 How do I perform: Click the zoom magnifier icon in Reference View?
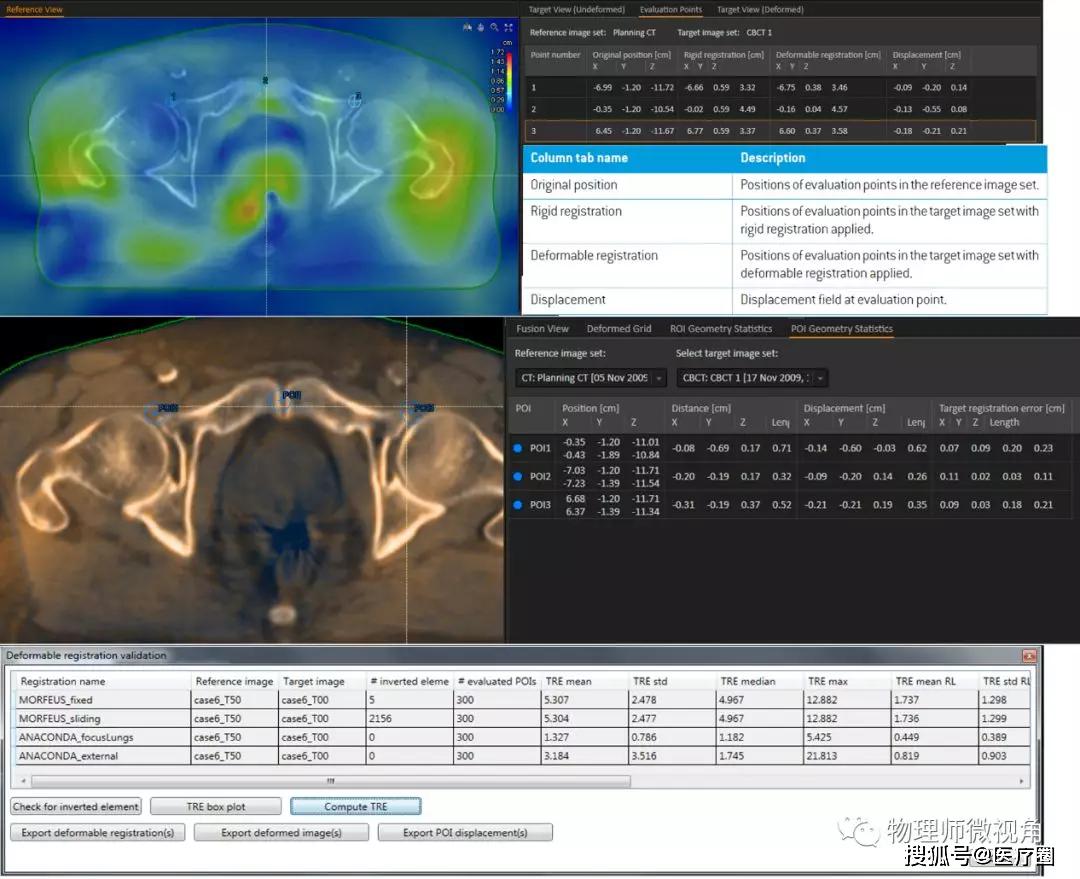494,28
